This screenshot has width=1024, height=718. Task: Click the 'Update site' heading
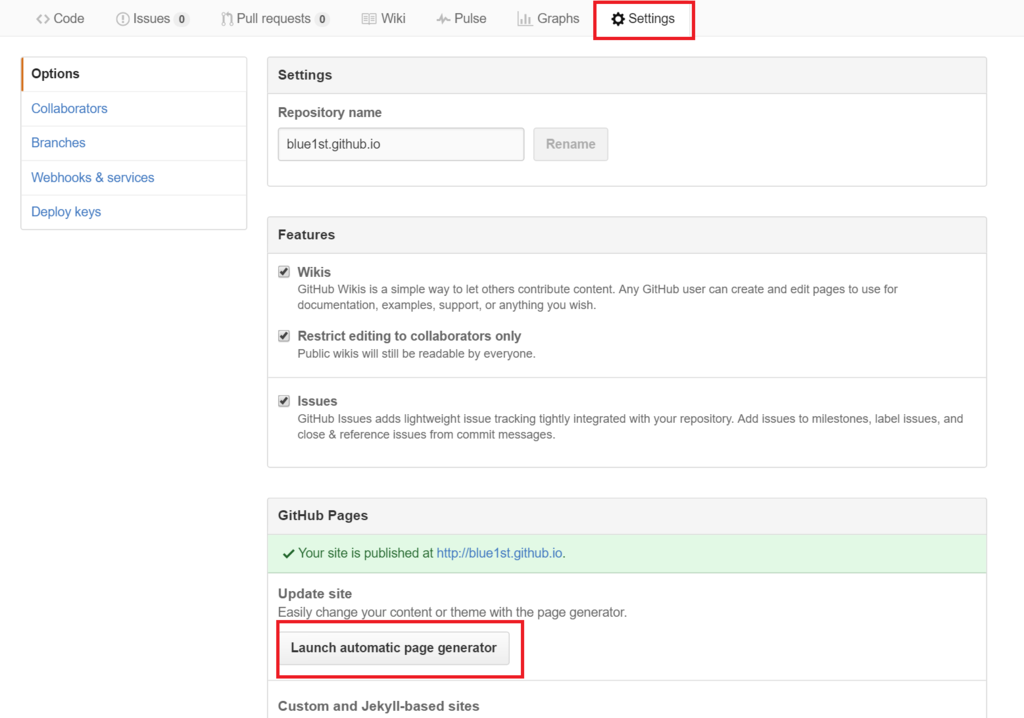[315, 594]
